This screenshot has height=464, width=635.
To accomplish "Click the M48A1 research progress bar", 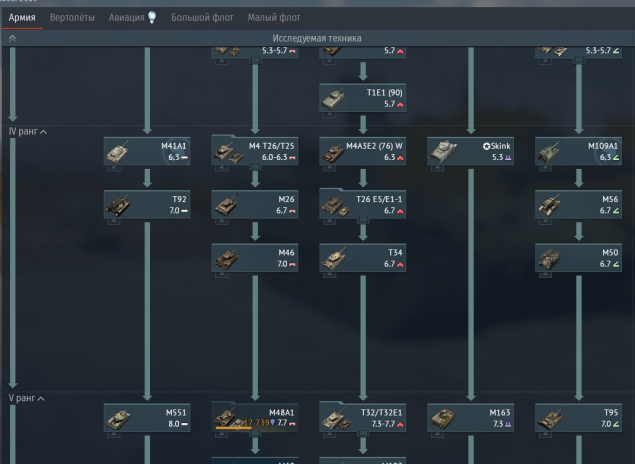I will (x=233, y=428).
